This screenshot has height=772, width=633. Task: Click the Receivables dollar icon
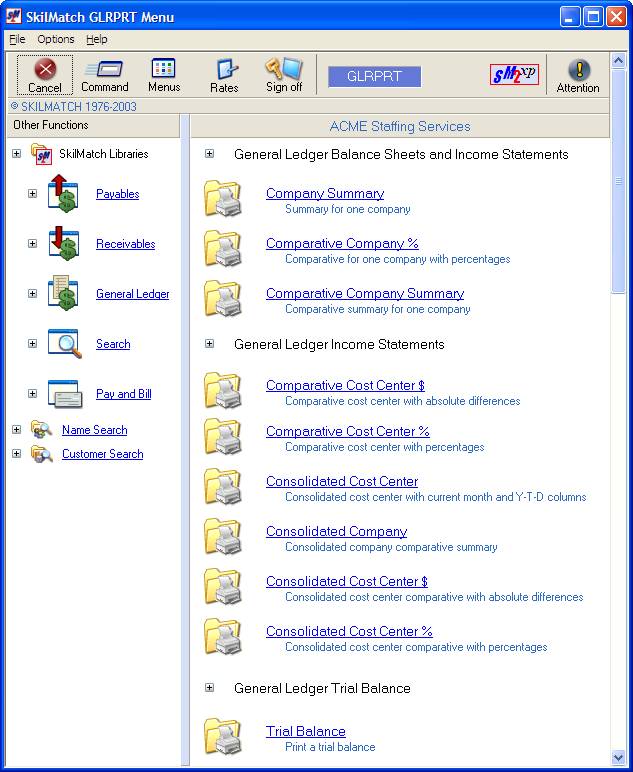(x=63, y=243)
